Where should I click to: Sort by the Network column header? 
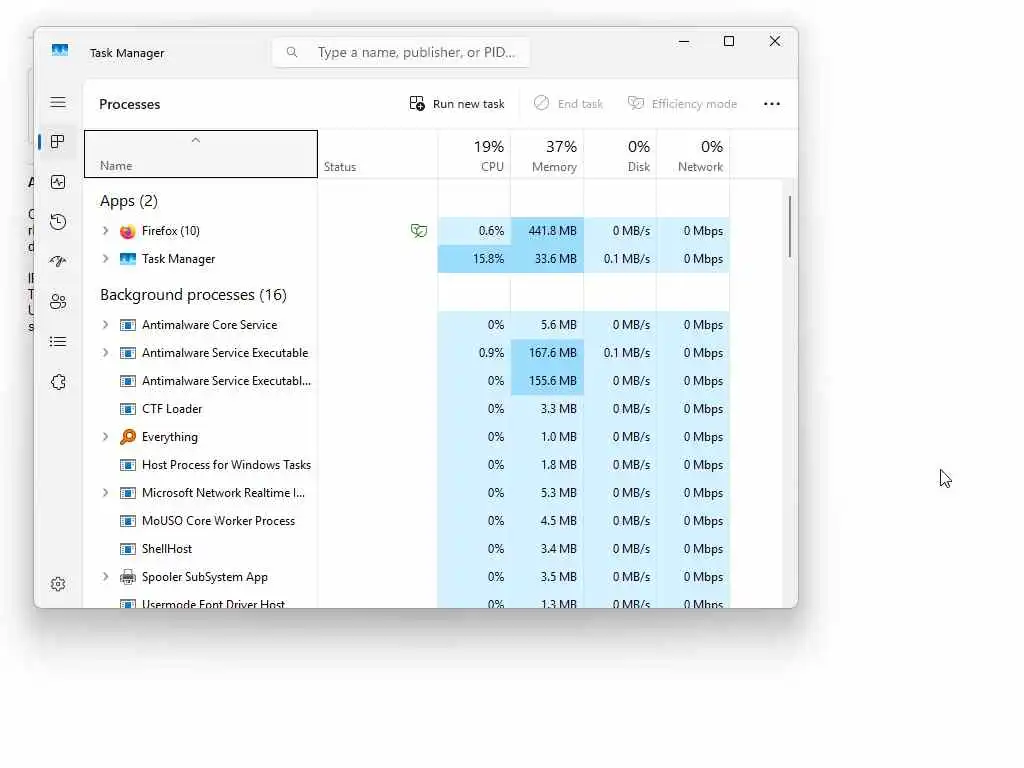[x=694, y=154]
